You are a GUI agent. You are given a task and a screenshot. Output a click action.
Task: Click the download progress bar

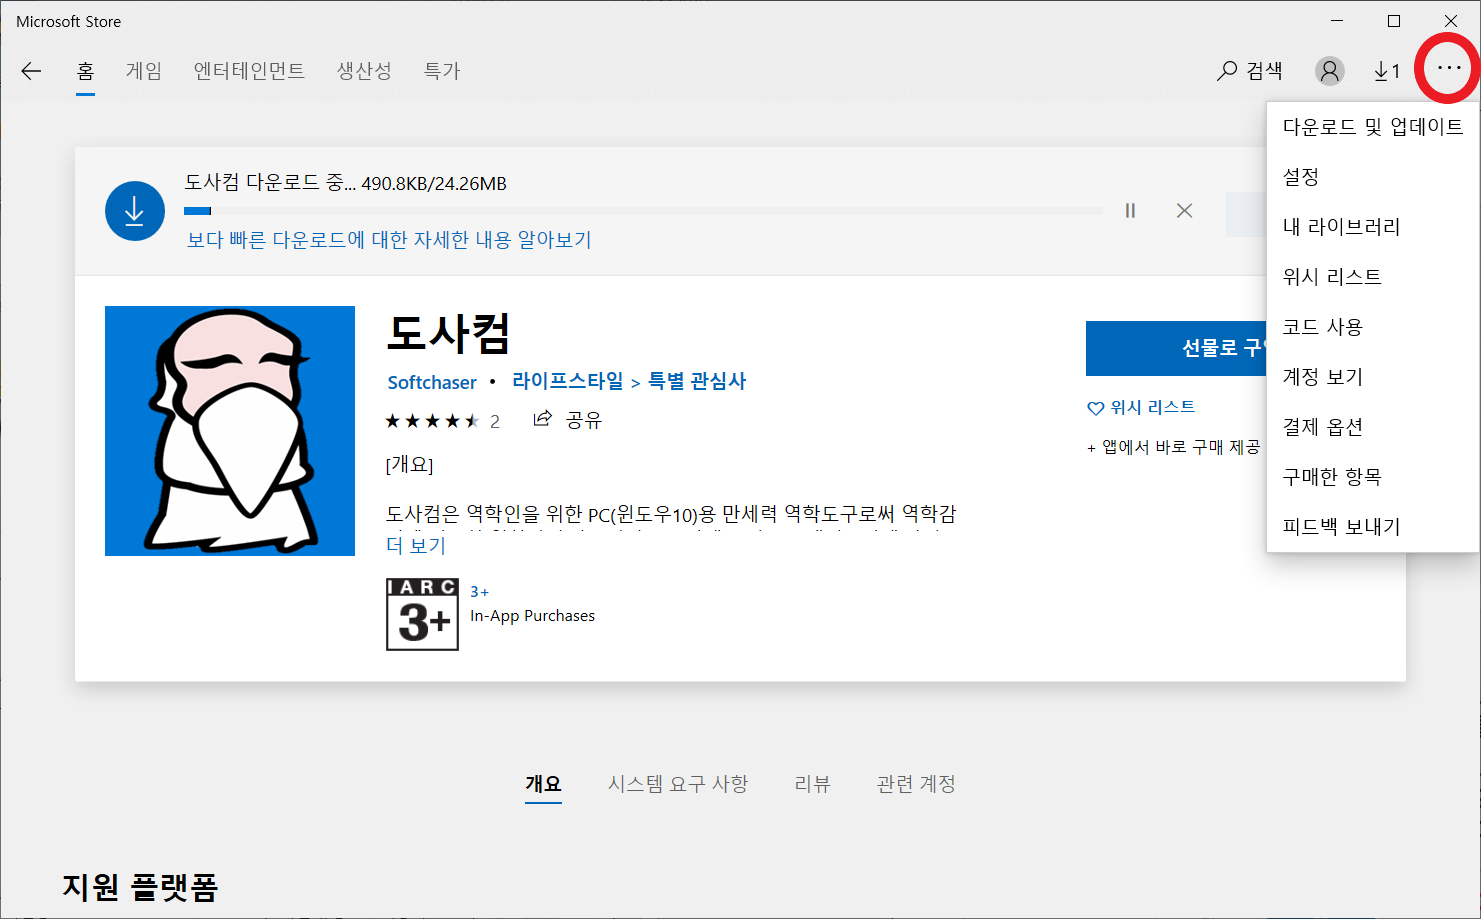click(x=643, y=211)
